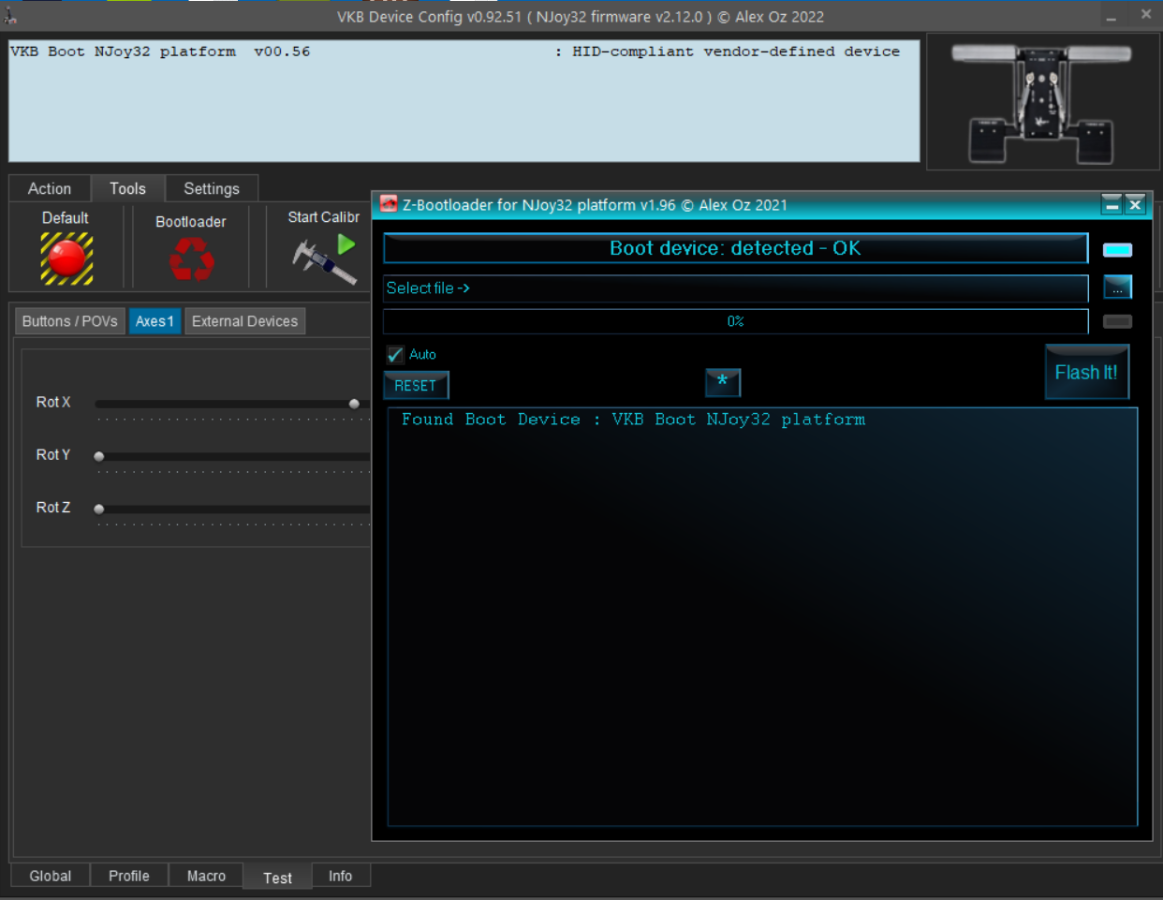
Task: Click the rudder pedals device thumbnail
Action: point(1042,102)
